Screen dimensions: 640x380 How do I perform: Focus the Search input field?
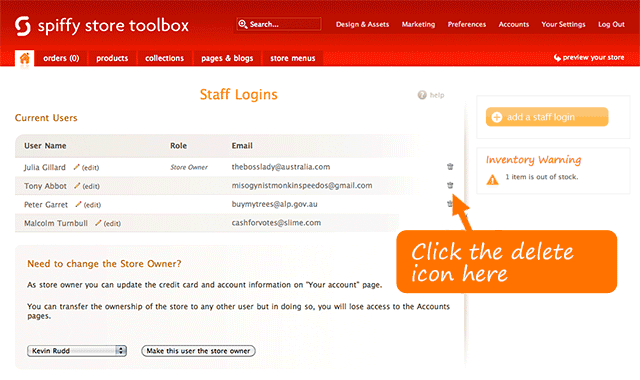pyautogui.click(x=279, y=24)
